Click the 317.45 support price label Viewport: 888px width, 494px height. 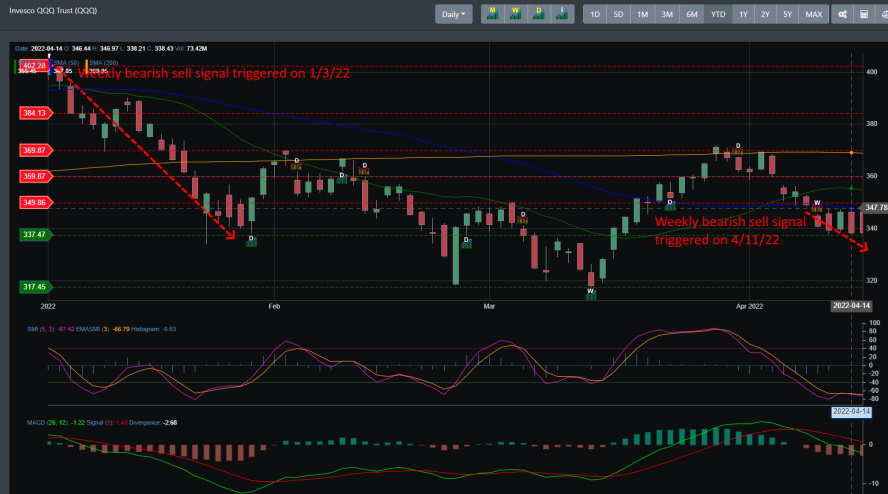click(35, 287)
